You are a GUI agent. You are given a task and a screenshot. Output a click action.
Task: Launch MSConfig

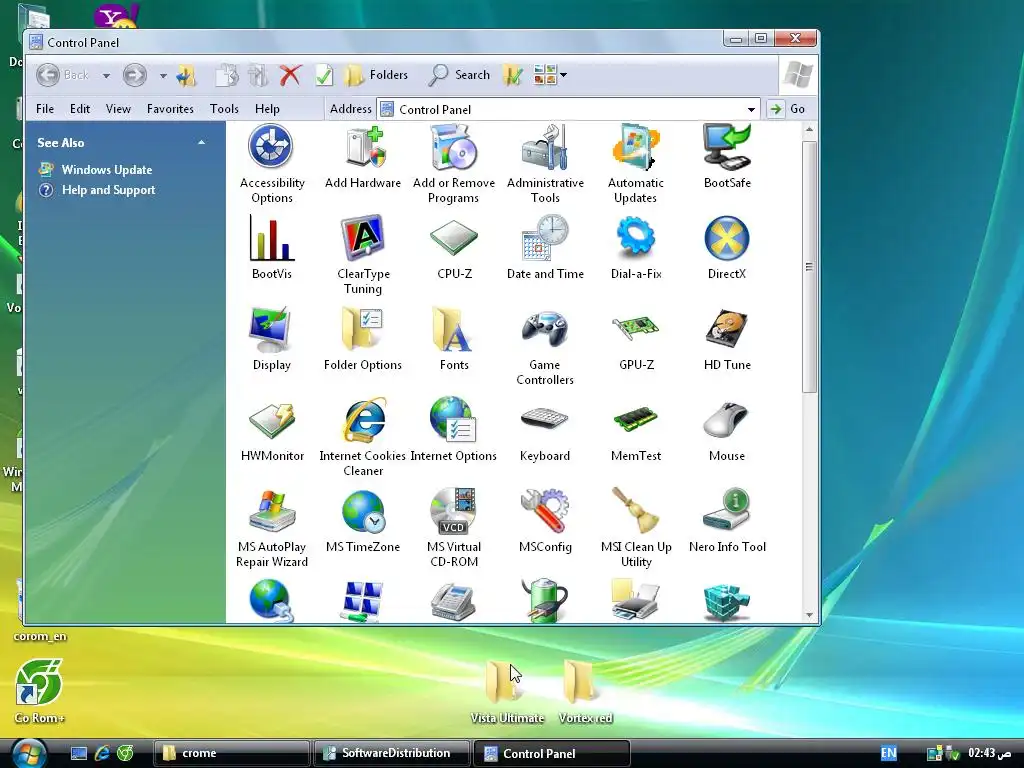click(x=545, y=520)
